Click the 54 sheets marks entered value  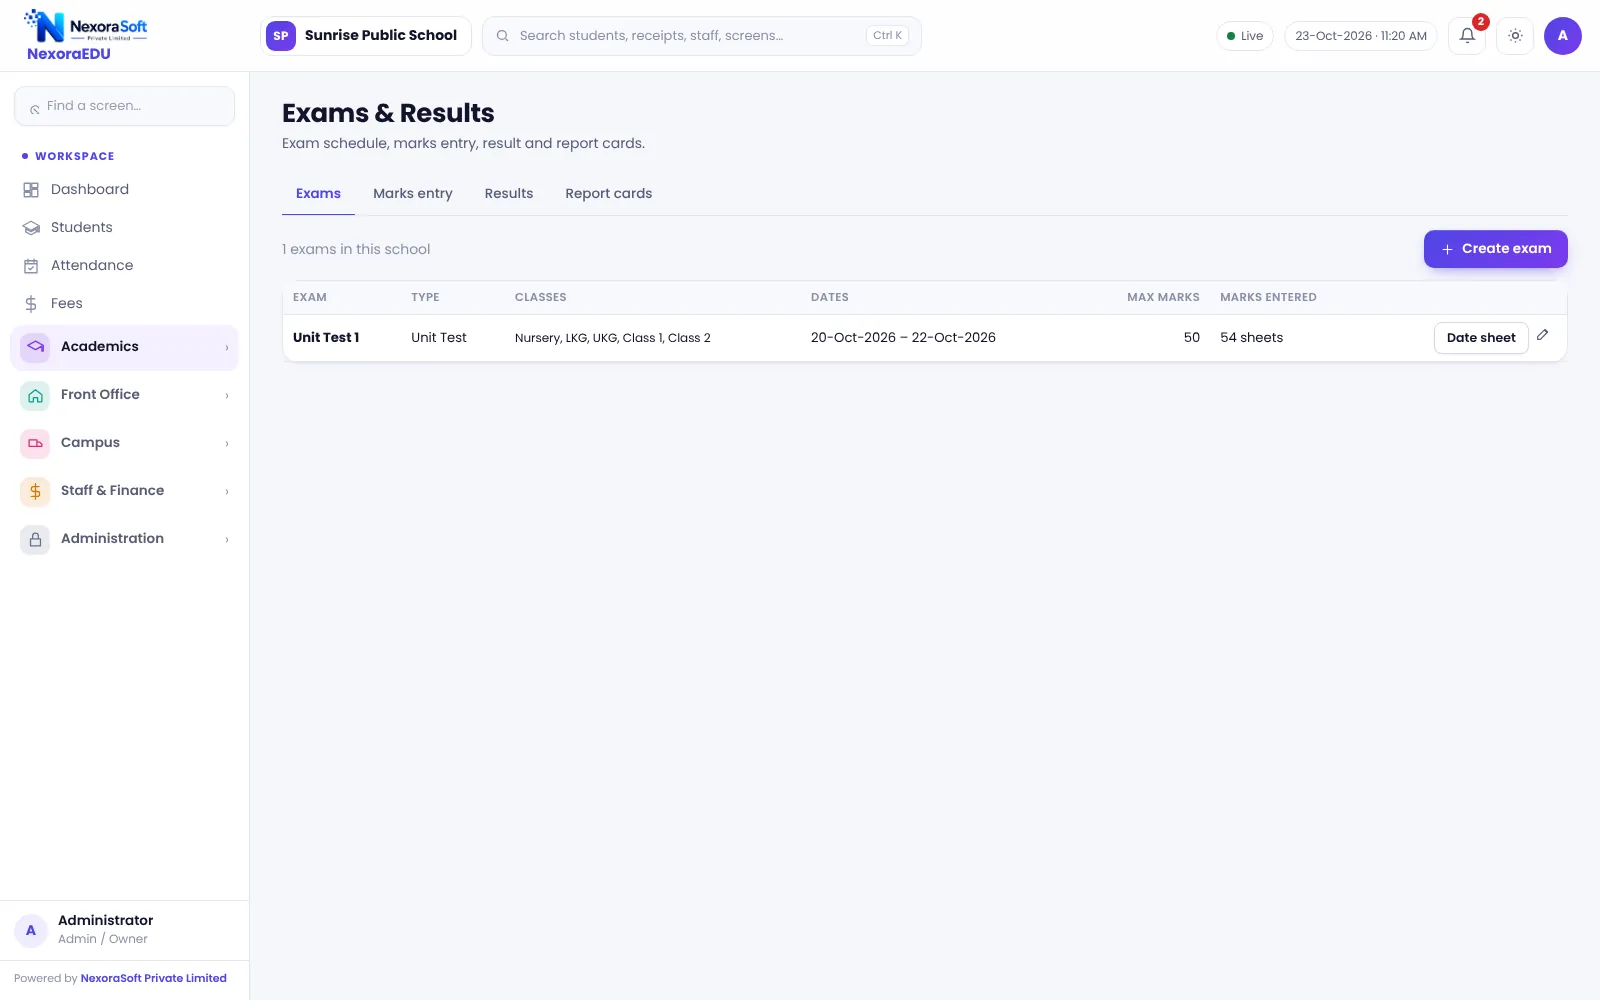coord(1252,338)
